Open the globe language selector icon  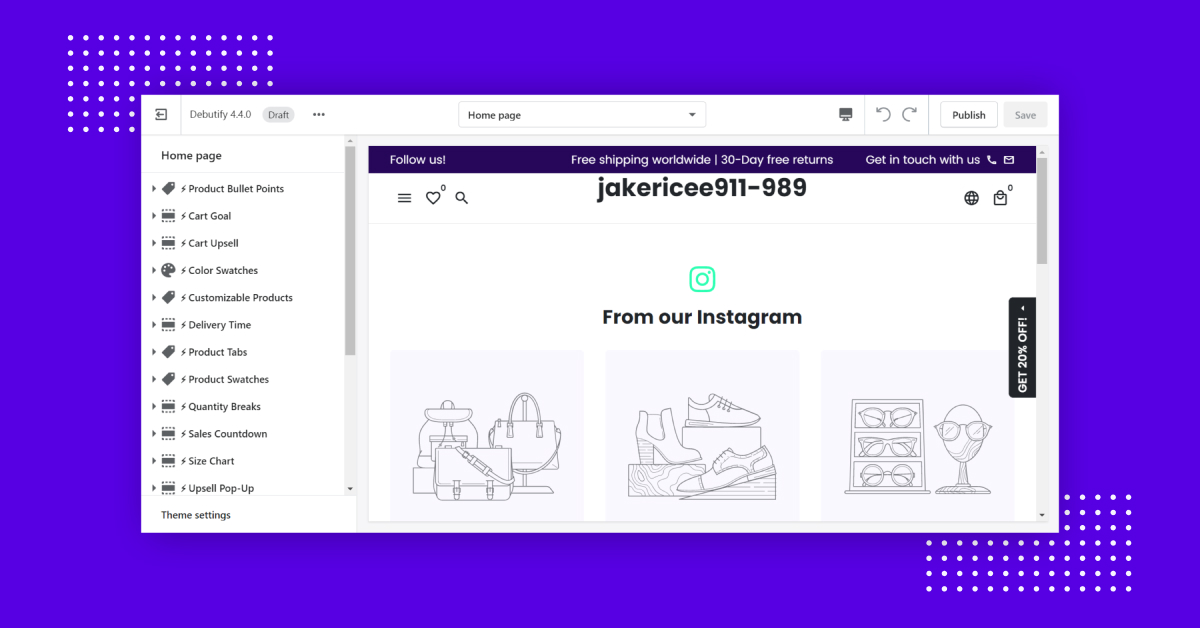[x=971, y=198]
